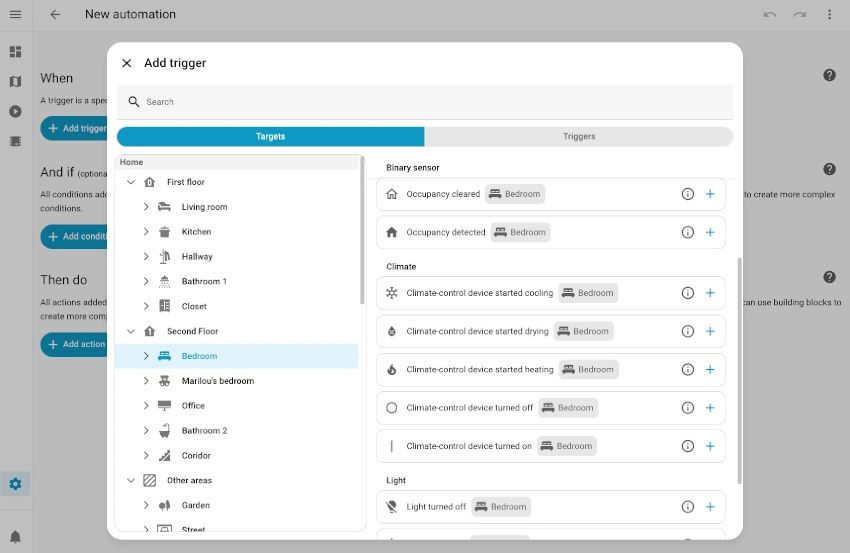Switch to the Triggers tab
The image size is (850, 553).
pyautogui.click(x=578, y=137)
